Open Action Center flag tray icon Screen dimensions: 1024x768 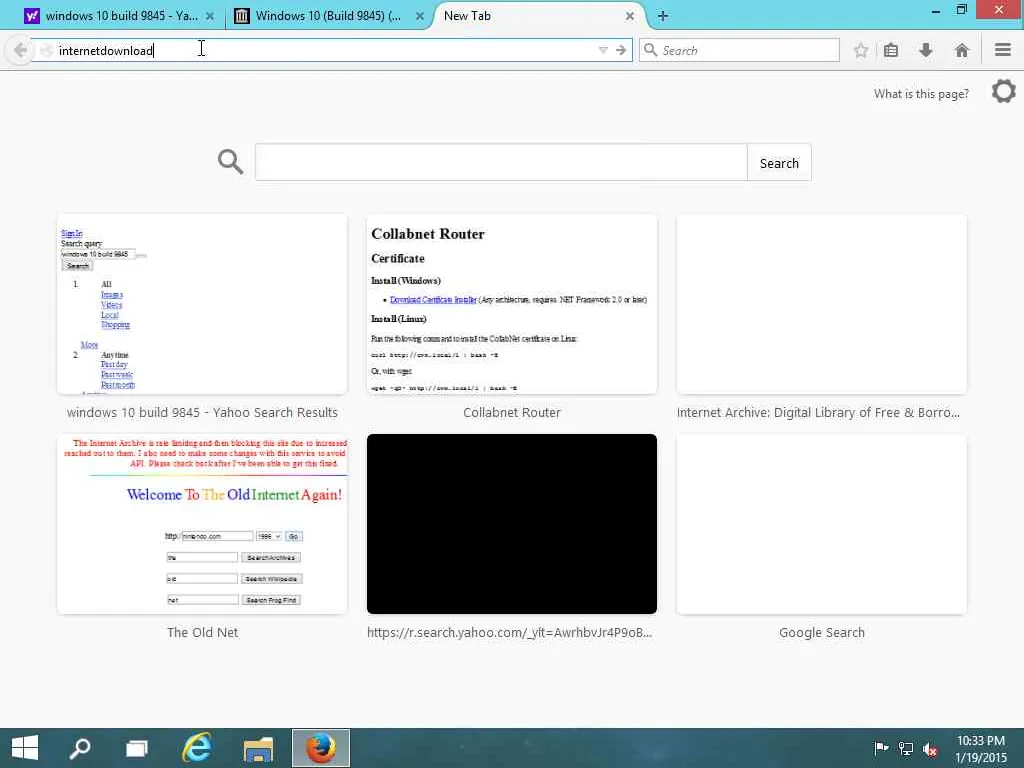click(881, 748)
